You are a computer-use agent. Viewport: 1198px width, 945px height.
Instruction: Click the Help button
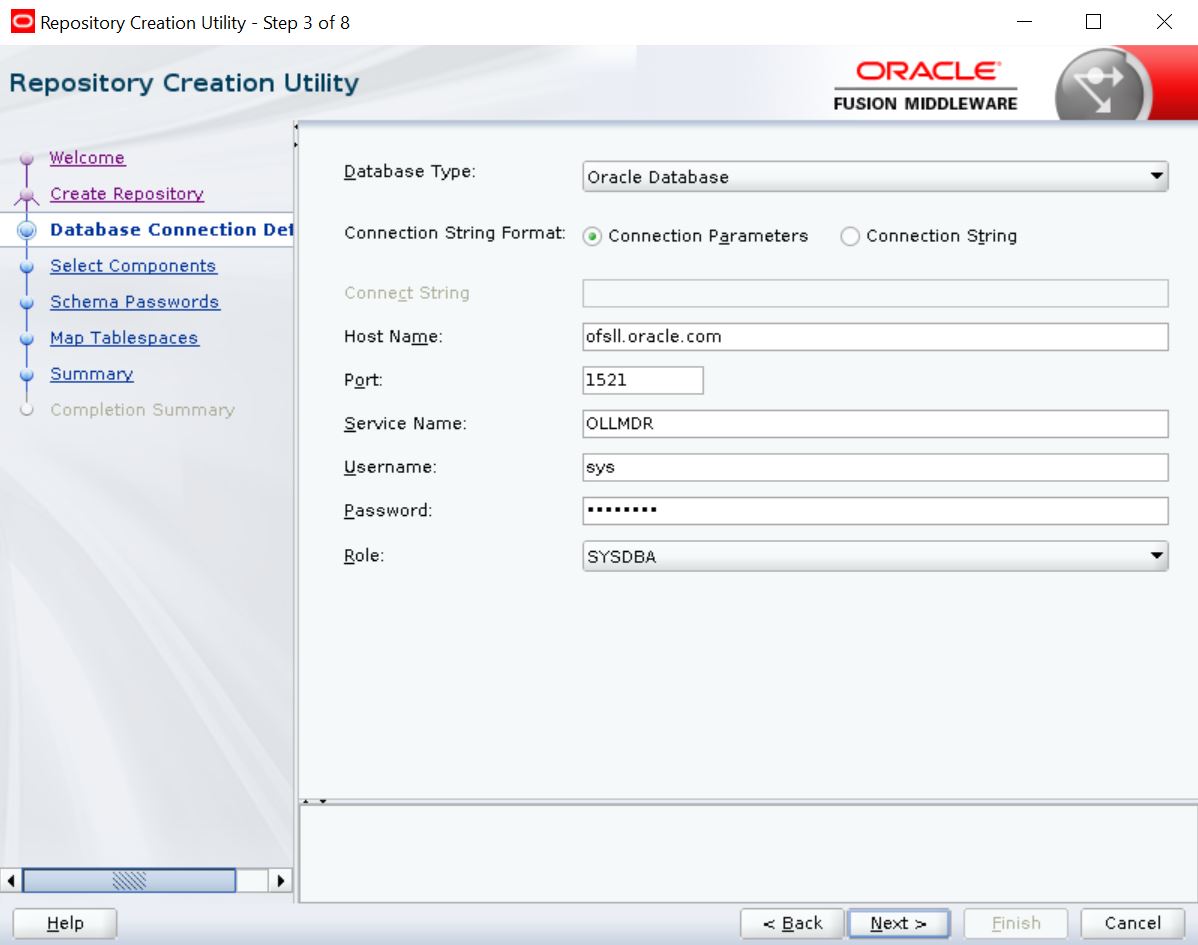click(x=65, y=923)
